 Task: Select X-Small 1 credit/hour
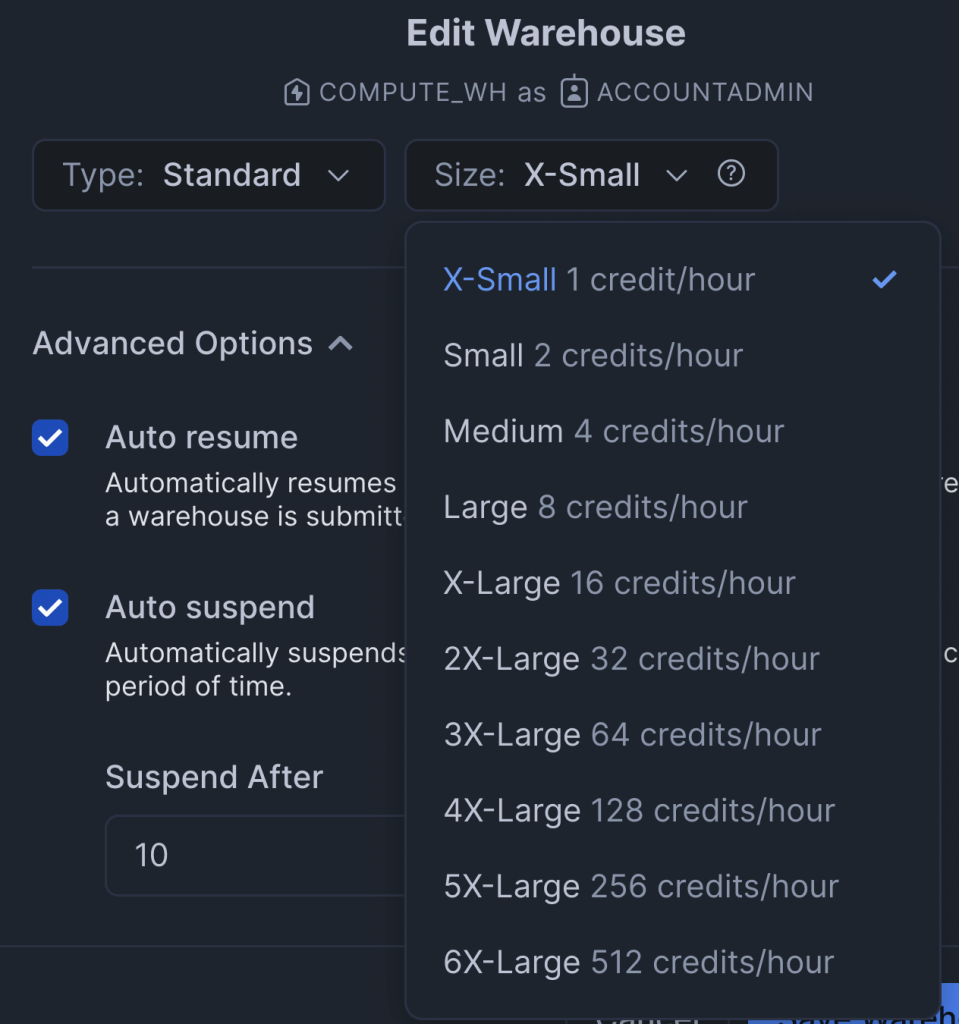(x=598, y=280)
